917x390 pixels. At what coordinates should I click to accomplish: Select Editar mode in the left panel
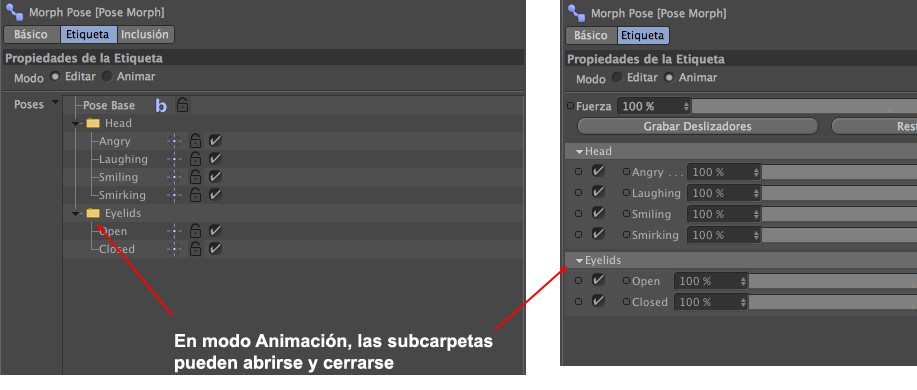(x=56, y=77)
